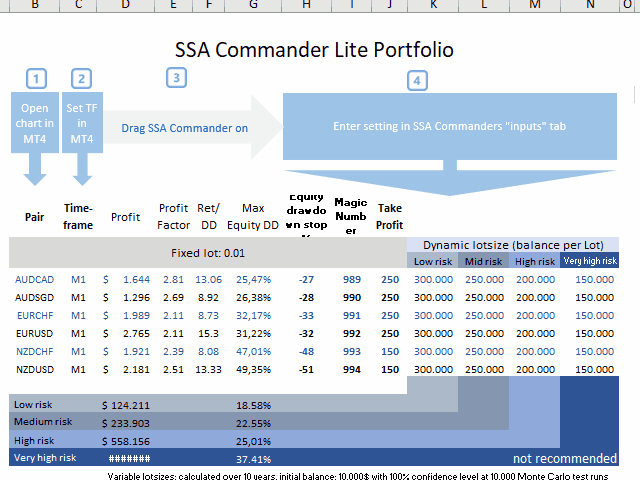Viewport: 640px width, 480px height.
Task: Click the Low risk summary row label
Action: (x=33, y=404)
